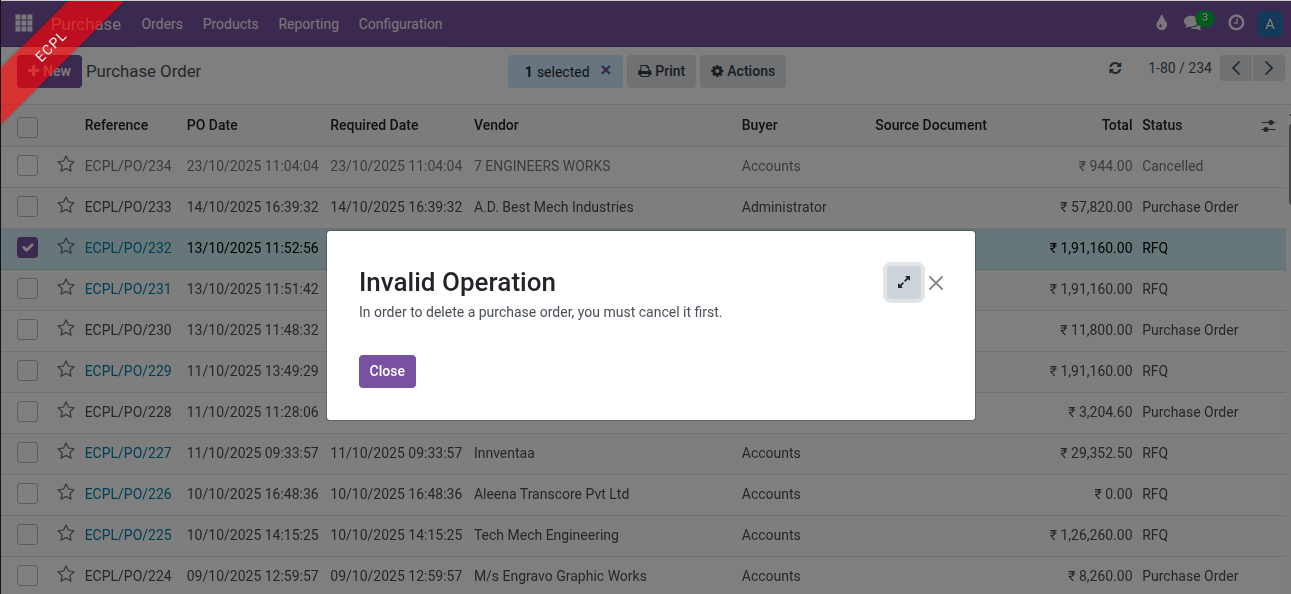This screenshot has height=594, width=1291.
Task: Uncheck the selected ECPL/PO/232 row checkbox
Action: coord(28,247)
